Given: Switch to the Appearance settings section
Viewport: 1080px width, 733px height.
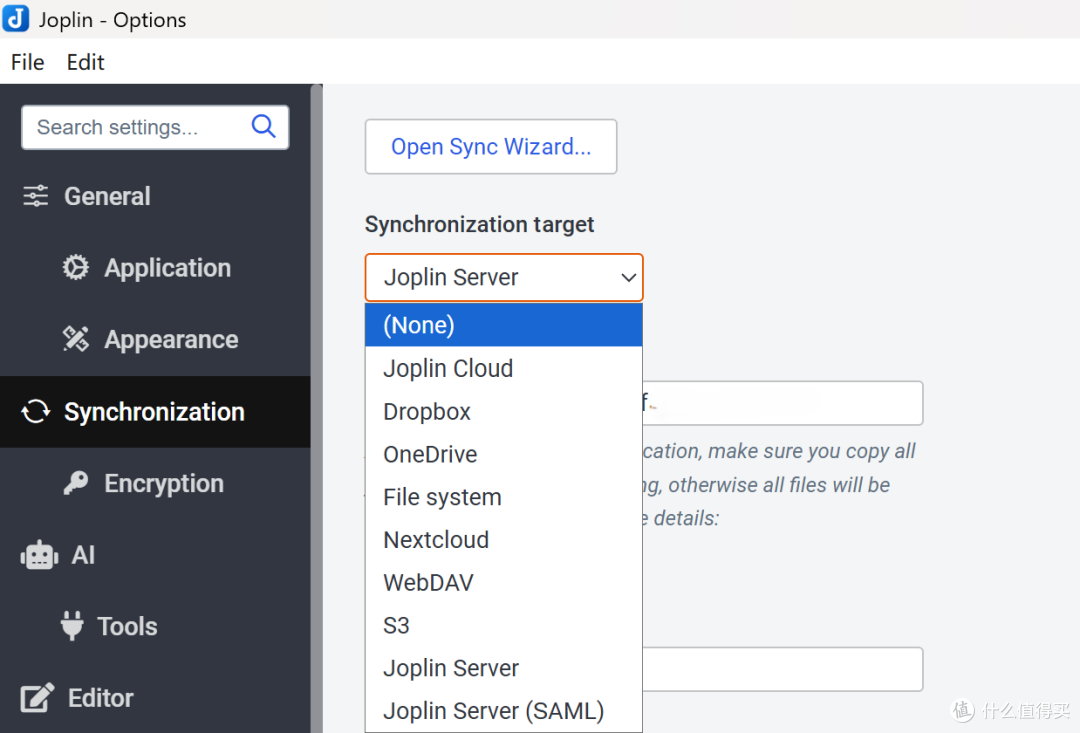Looking at the screenshot, I should [155, 340].
